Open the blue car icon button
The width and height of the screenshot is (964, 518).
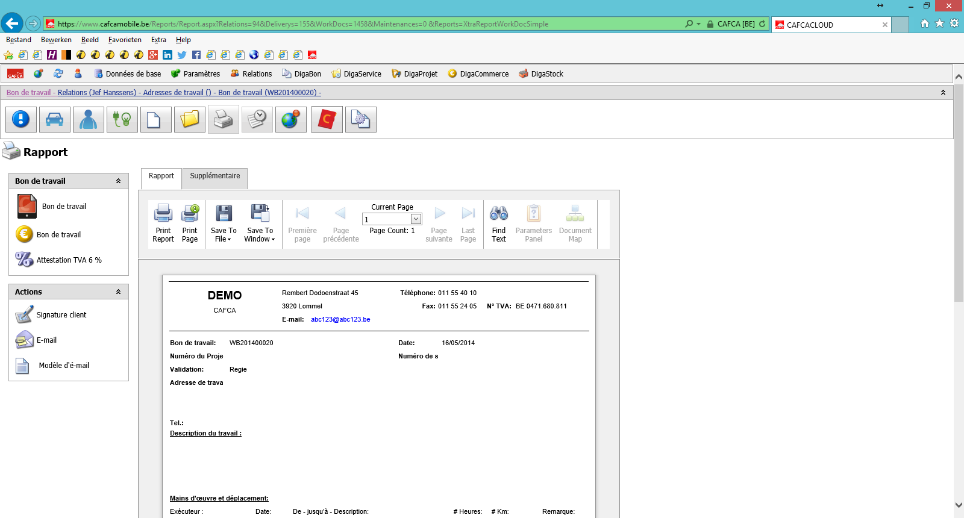pos(55,119)
